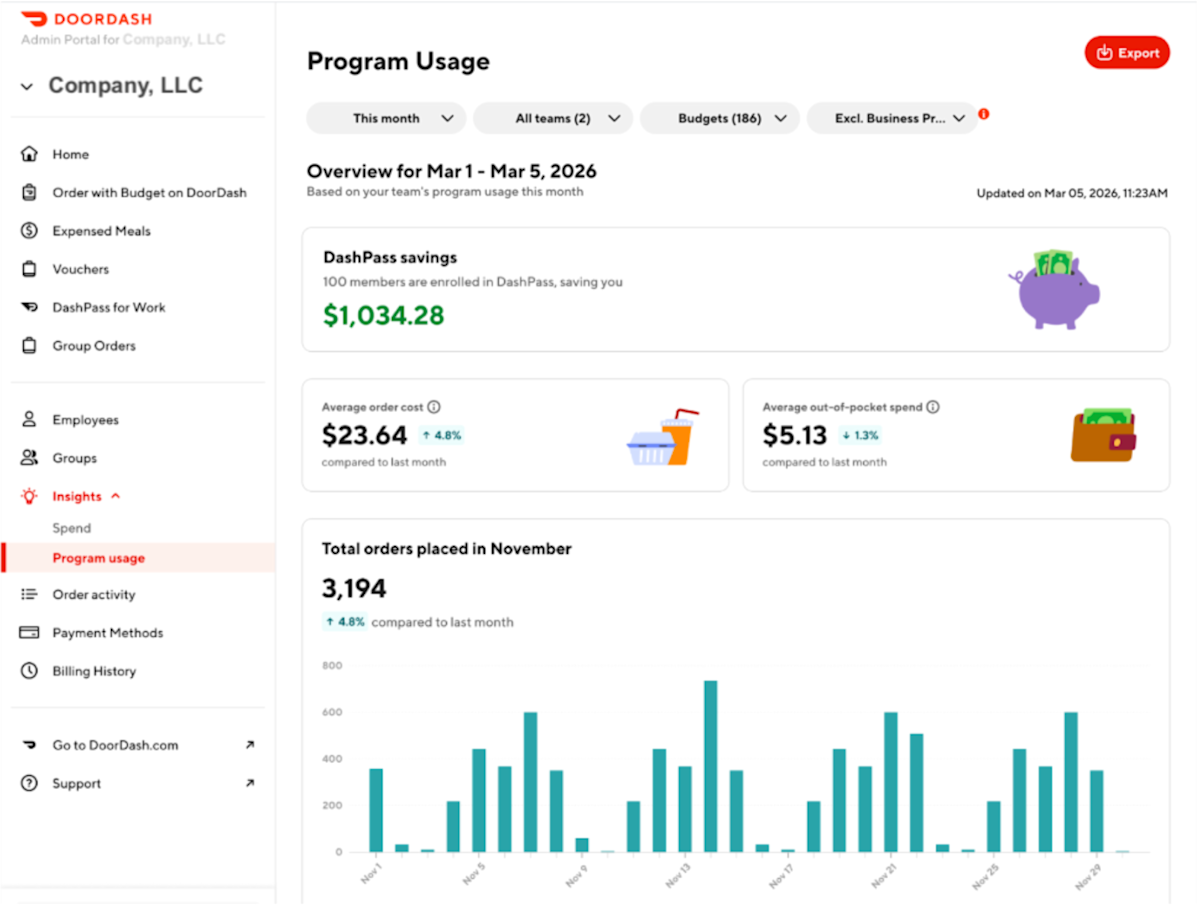The height and width of the screenshot is (920, 1200).
Task: Click the Vouchers icon in sidebar
Action: [29, 269]
